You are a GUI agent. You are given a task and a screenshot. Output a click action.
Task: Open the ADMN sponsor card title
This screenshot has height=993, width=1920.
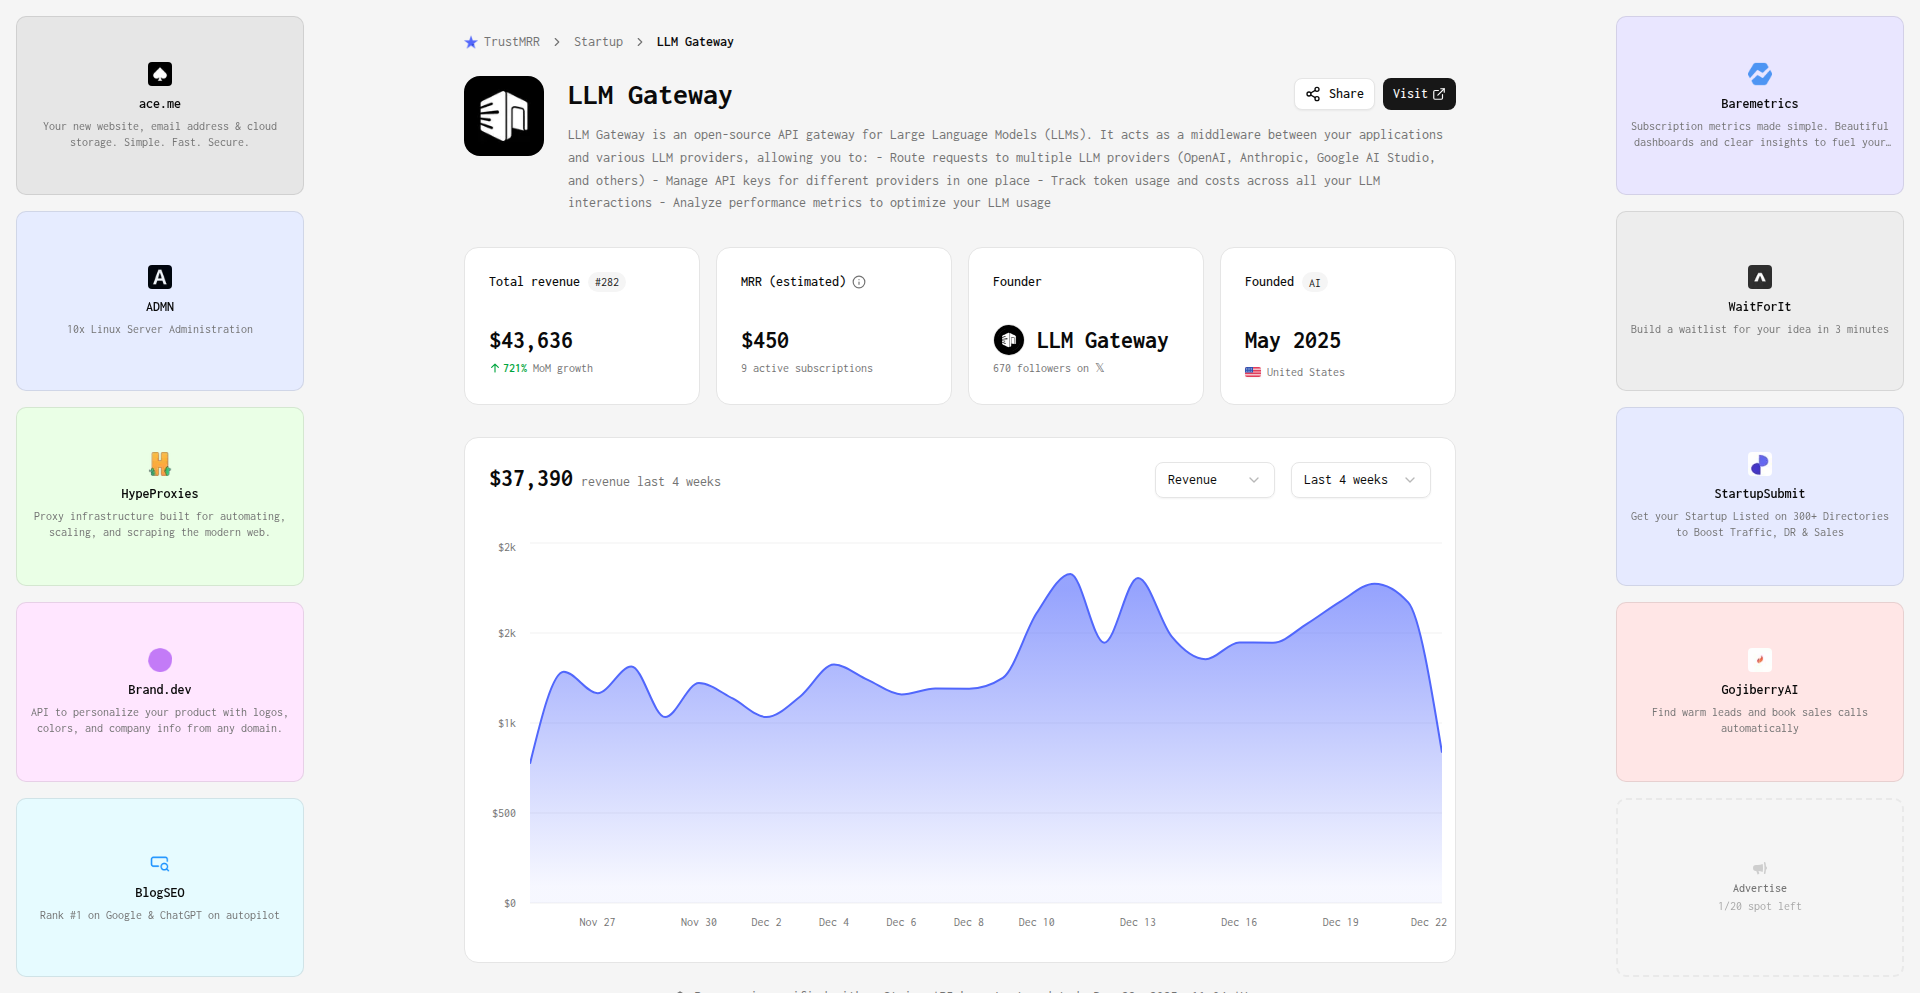click(x=160, y=307)
